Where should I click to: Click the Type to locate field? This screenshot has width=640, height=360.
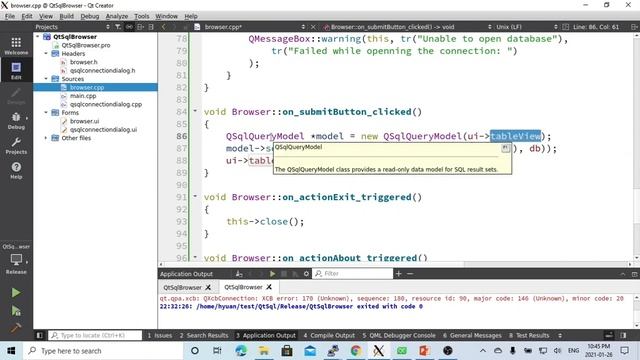95,336
